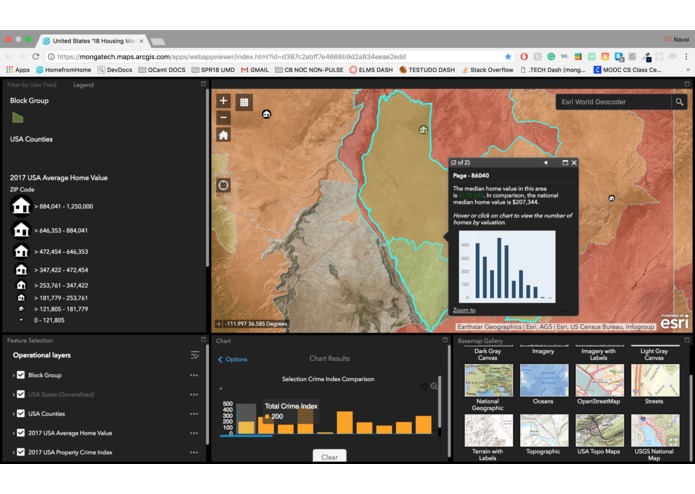
Task: Maximize the Basemap Gallery panel
Action: [687, 340]
